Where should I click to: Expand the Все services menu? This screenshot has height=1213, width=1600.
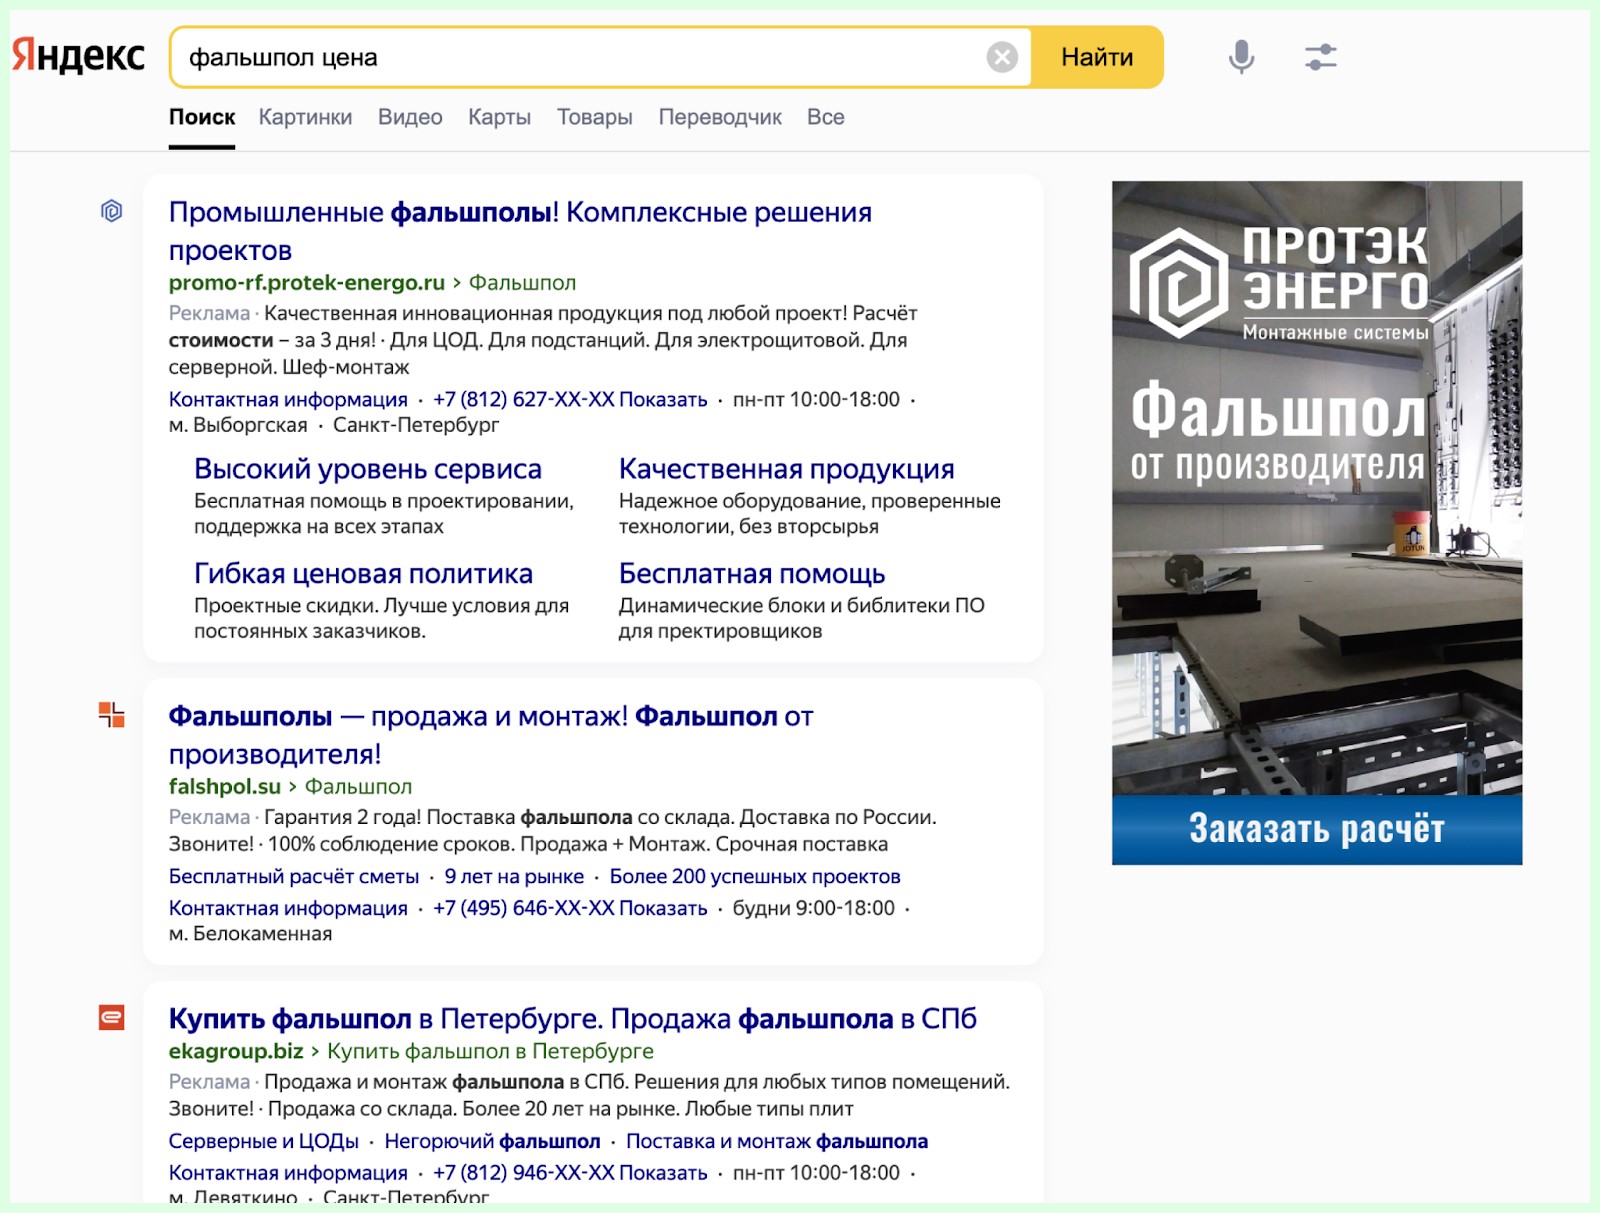point(825,117)
